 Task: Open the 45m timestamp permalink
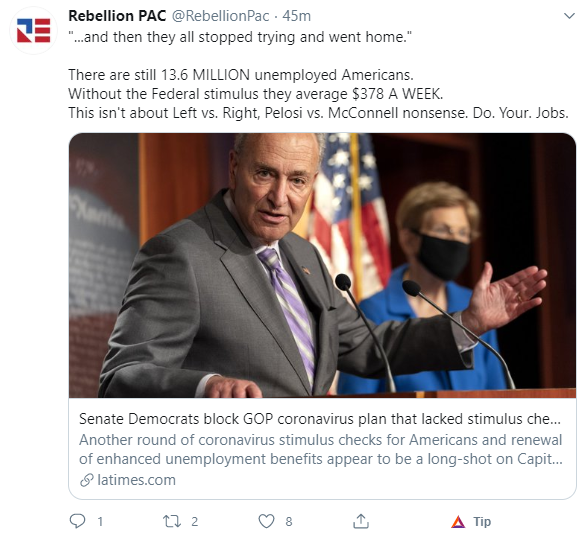296,16
